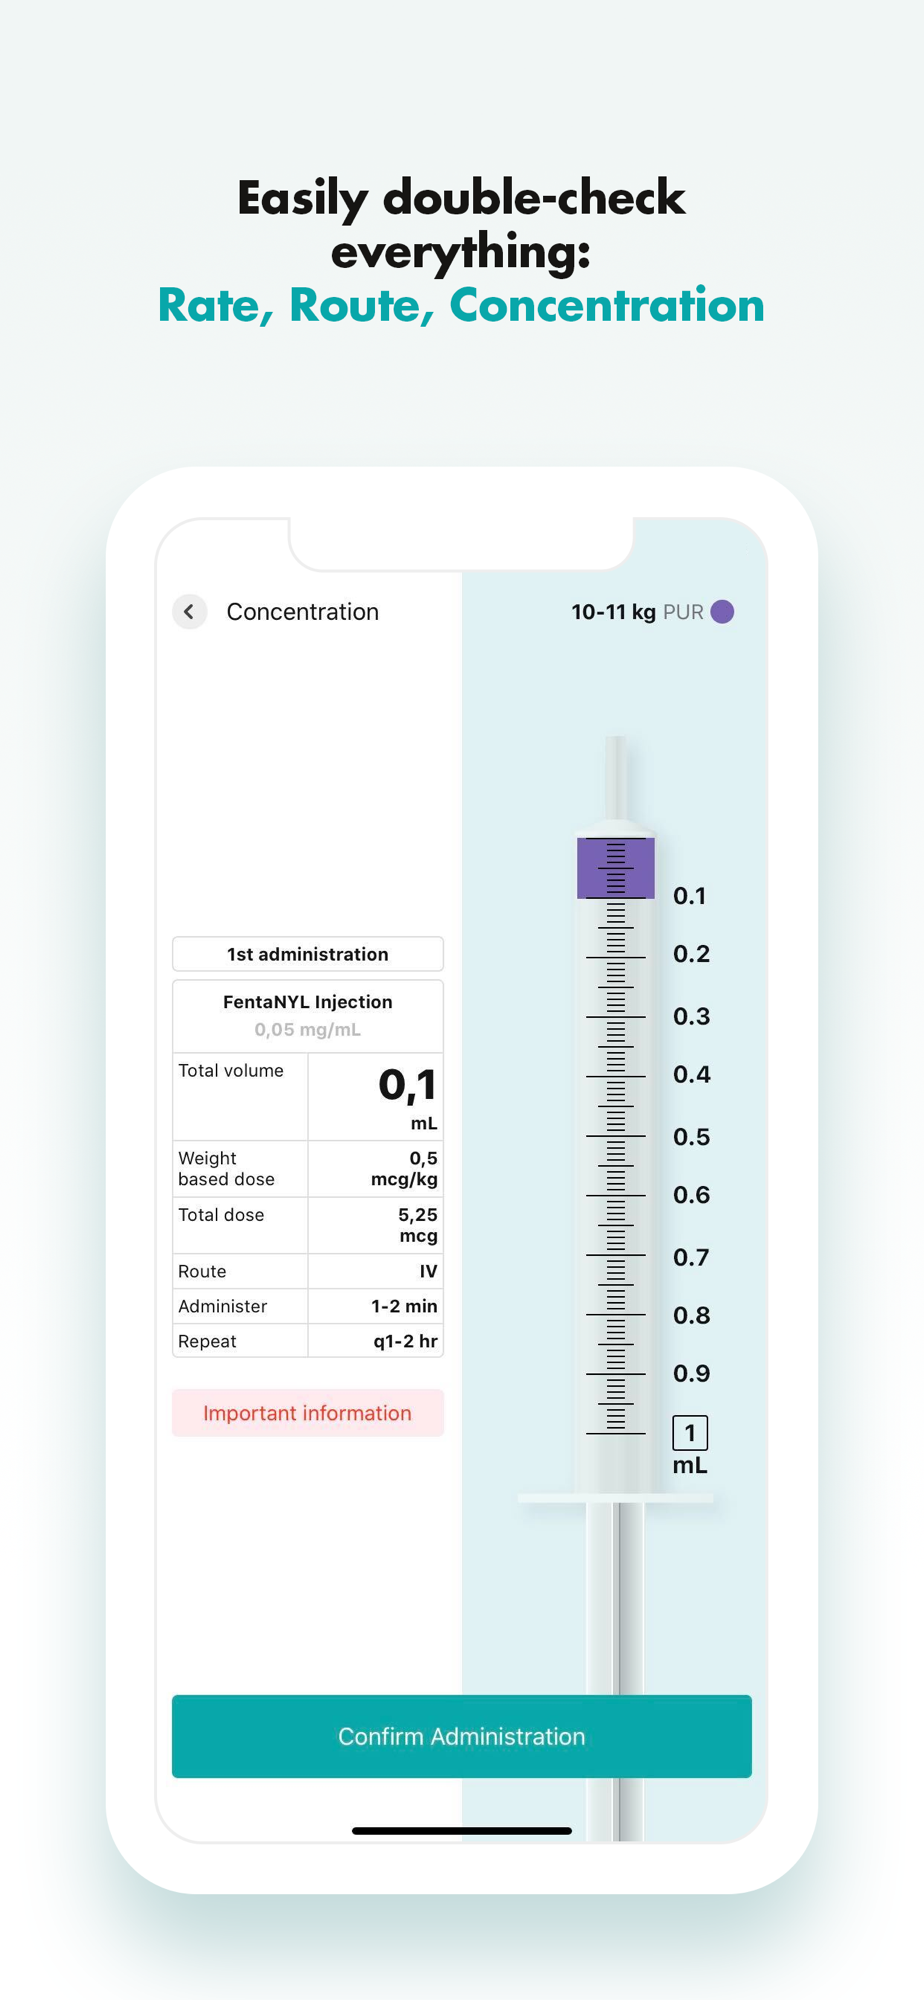924x2000 pixels.
Task: Click the 0.5 syringe scale mark
Action: pos(691,1137)
